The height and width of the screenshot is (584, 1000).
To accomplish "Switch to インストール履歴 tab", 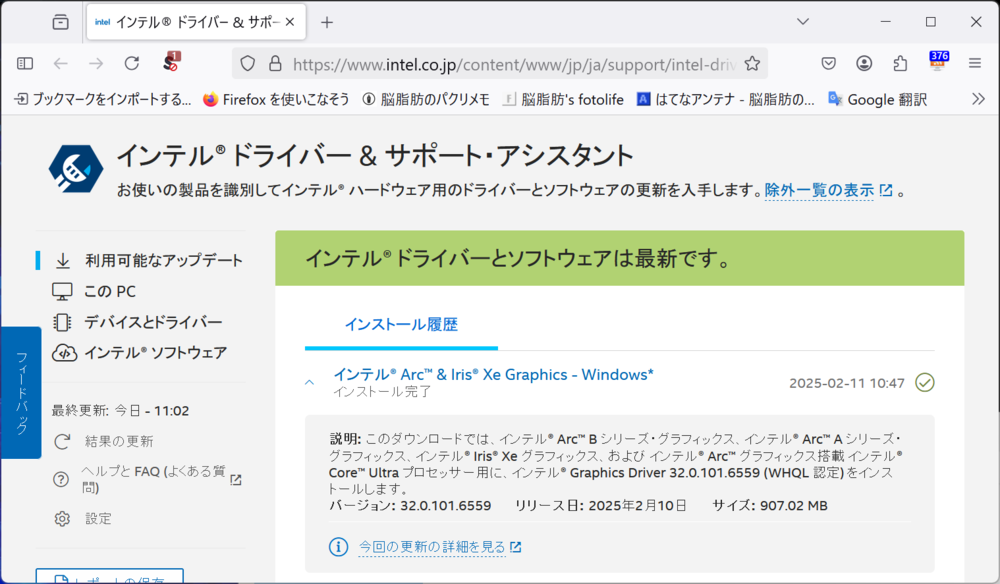I will pos(401,325).
